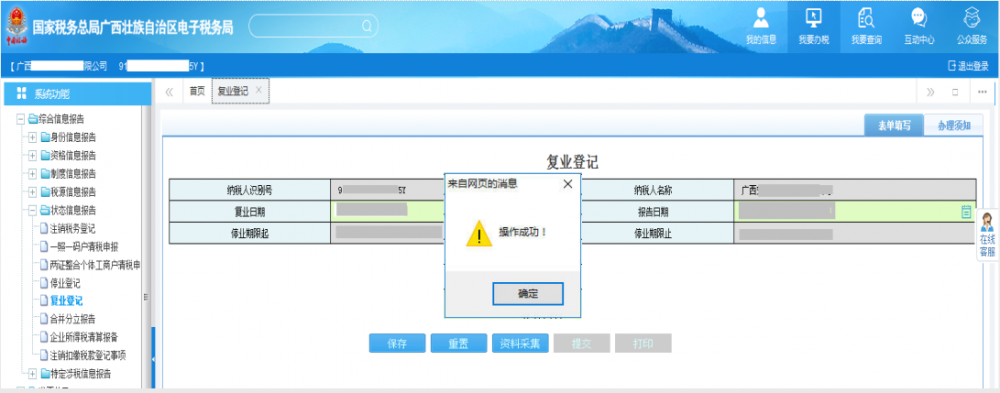The width and height of the screenshot is (1000, 393).
Task: Open 停业登记 in the tree
Action: (65, 283)
